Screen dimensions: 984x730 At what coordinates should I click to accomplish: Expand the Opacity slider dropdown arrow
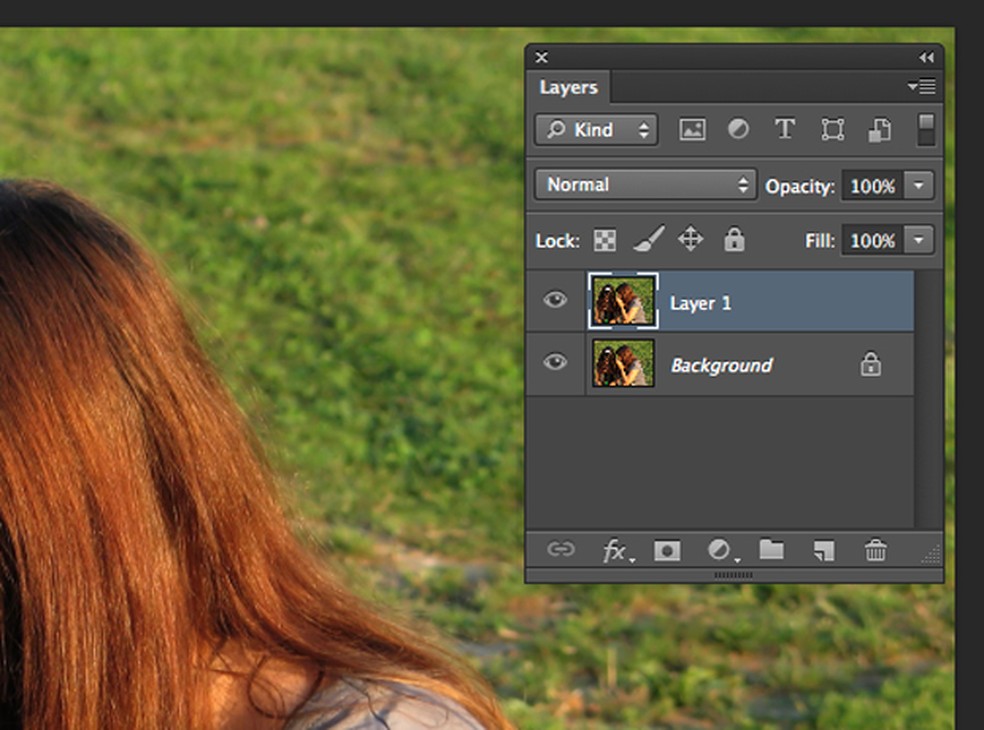coord(918,186)
